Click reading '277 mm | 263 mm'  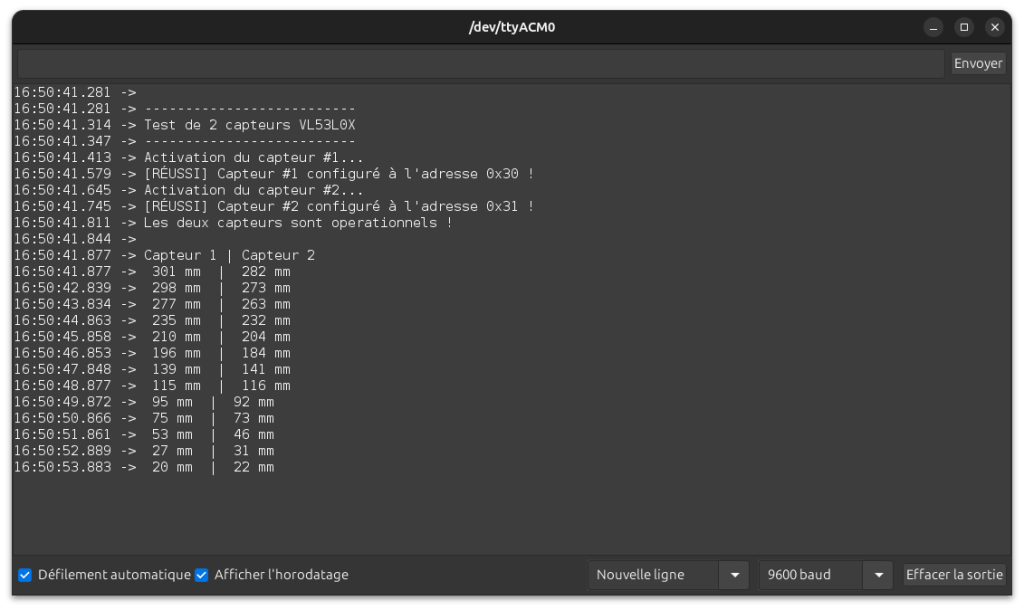click(221, 304)
